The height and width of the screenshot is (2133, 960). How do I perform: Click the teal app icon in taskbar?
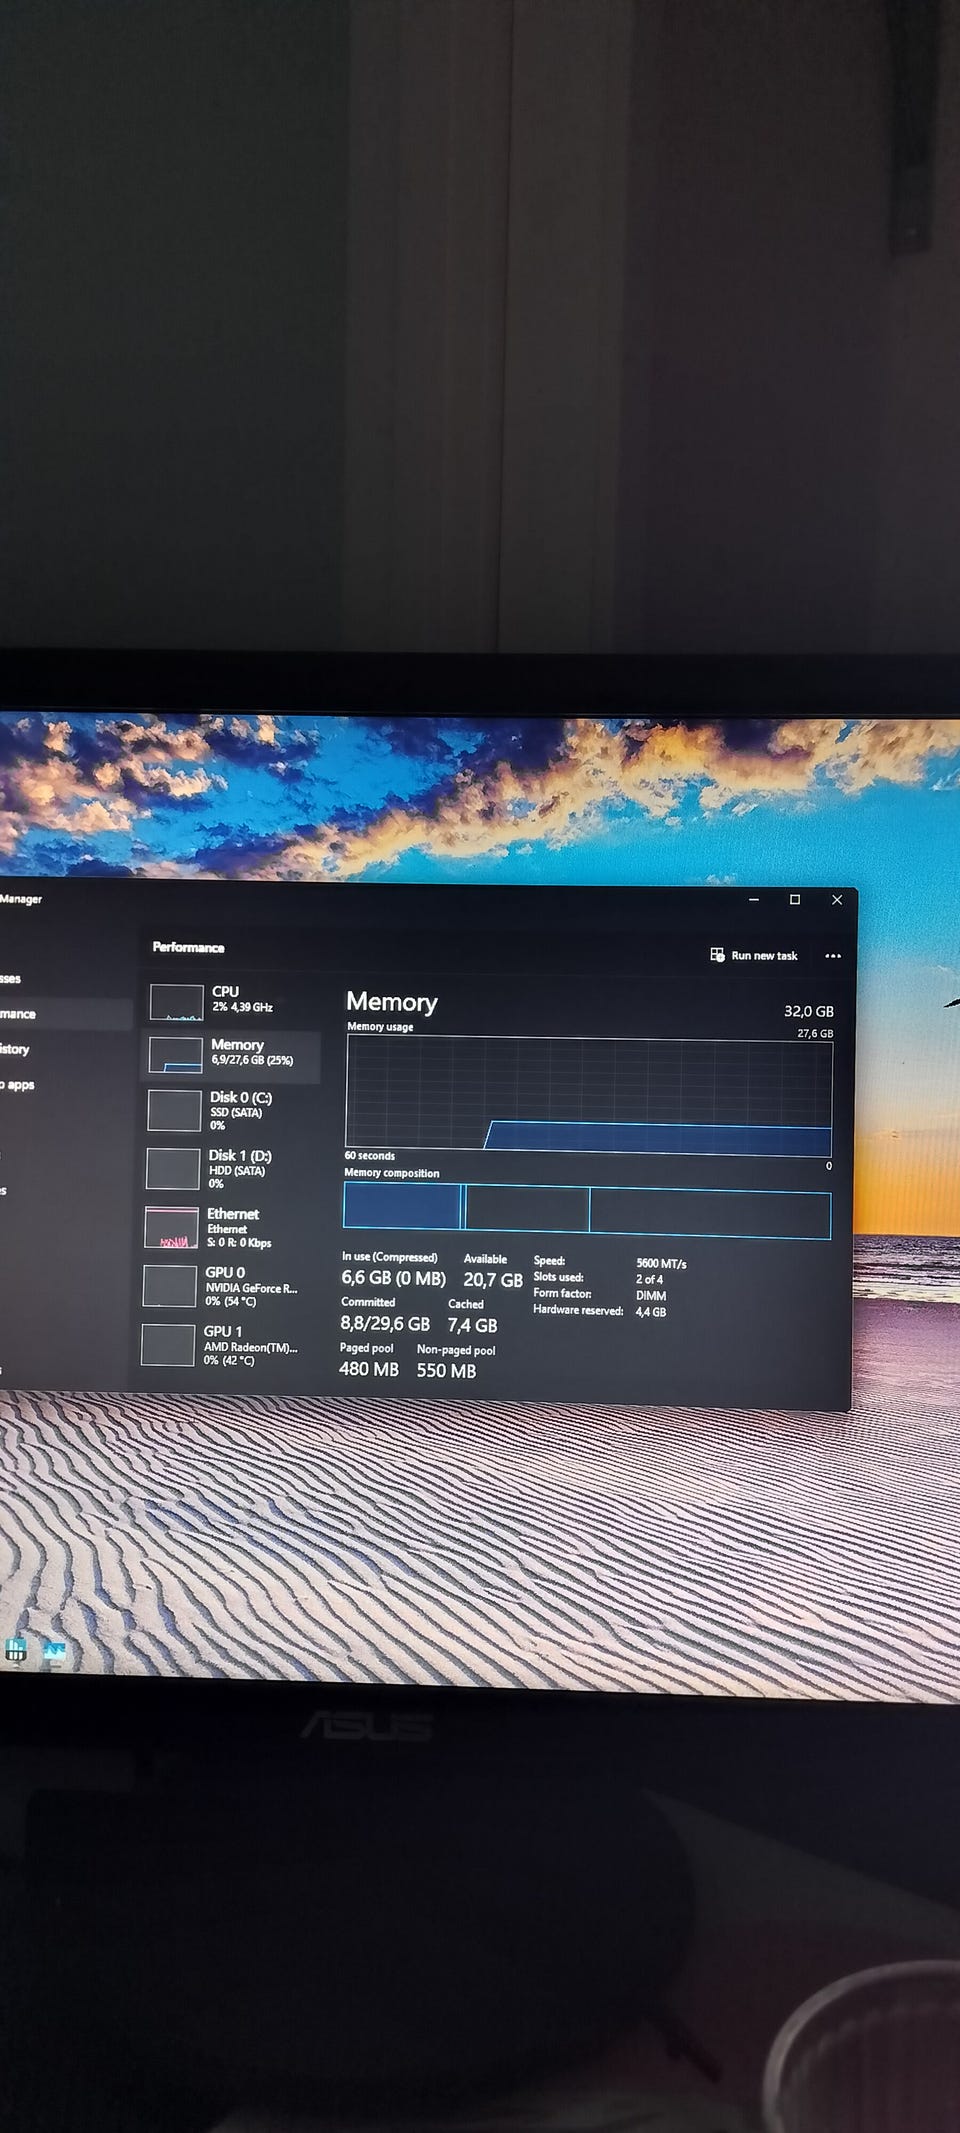[15, 1650]
